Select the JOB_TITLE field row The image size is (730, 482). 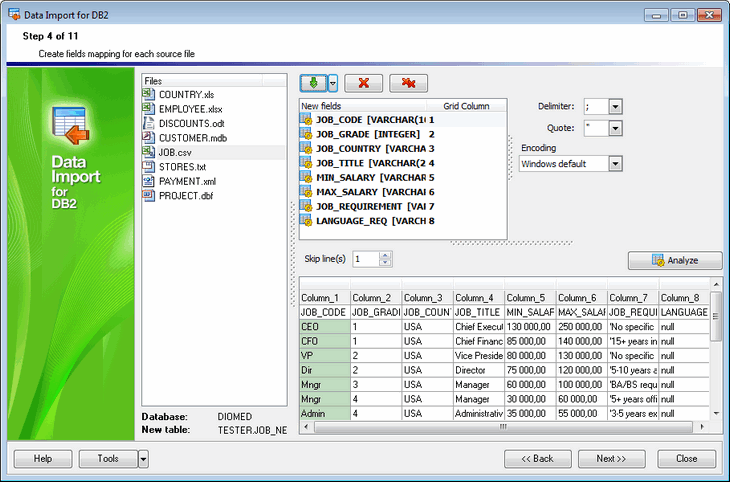click(370, 163)
